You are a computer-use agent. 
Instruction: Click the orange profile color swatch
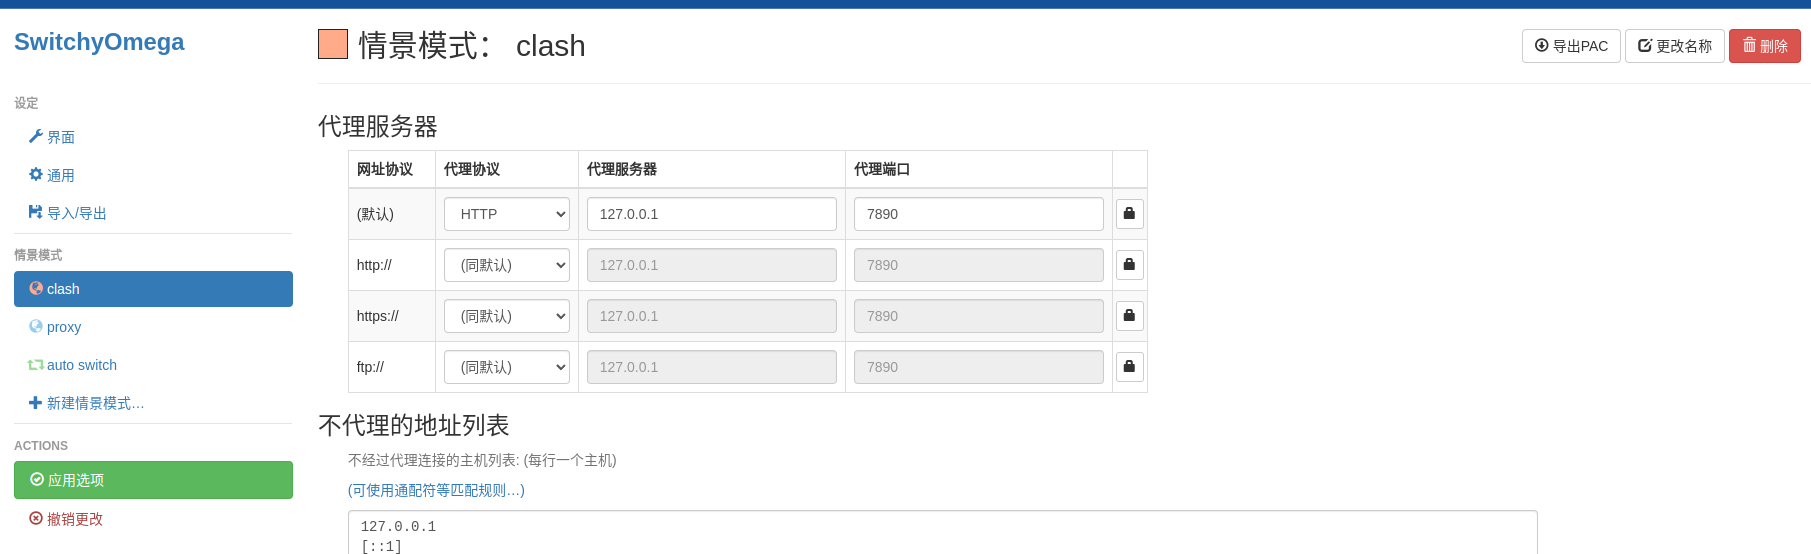[333, 44]
